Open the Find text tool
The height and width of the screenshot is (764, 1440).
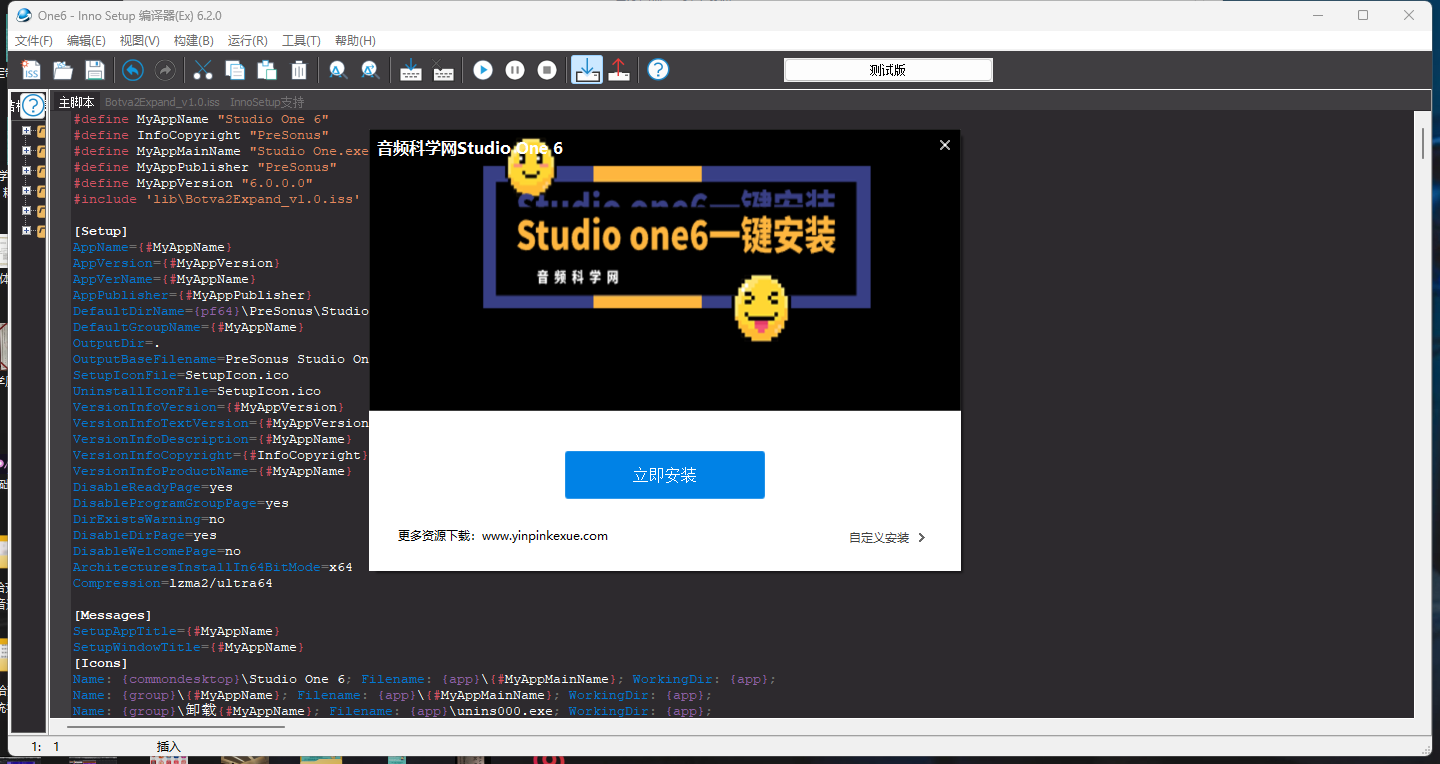point(338,70)
